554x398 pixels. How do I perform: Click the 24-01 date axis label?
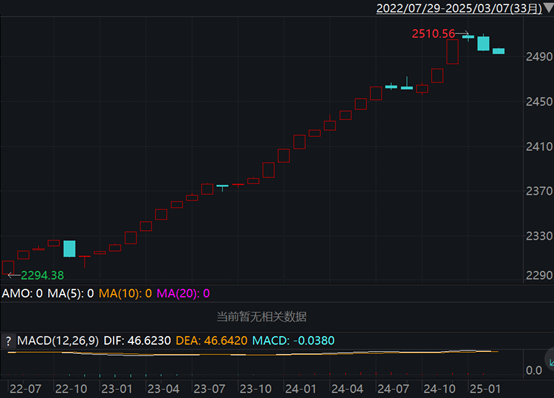301,389
